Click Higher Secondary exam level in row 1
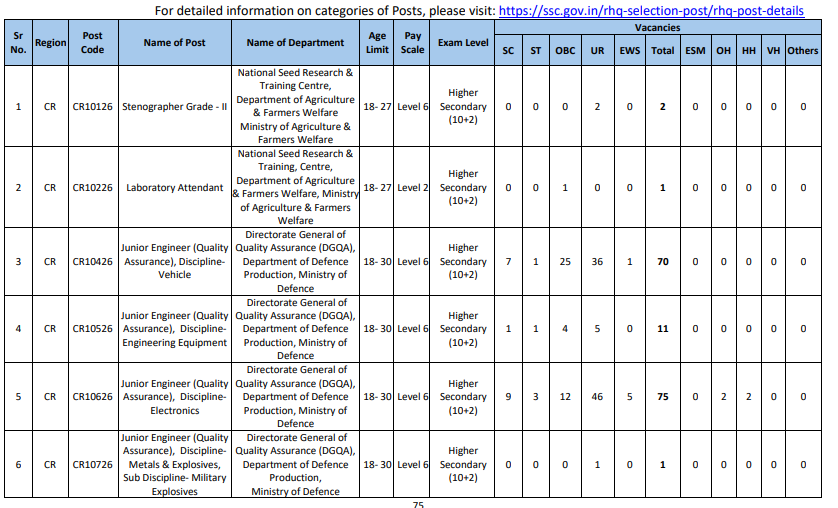838x508 pixels. pos(463,106)
